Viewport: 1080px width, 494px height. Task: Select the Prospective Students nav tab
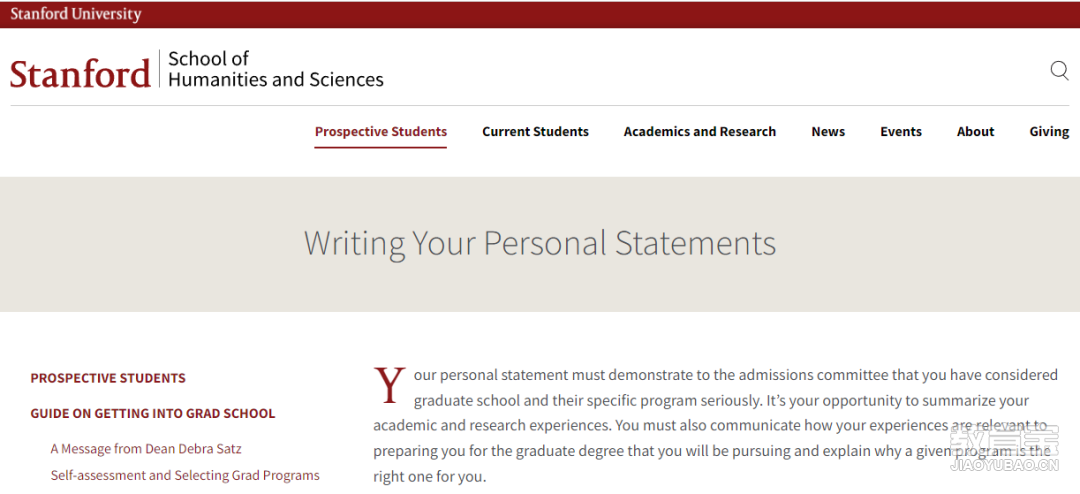(380, 132)
